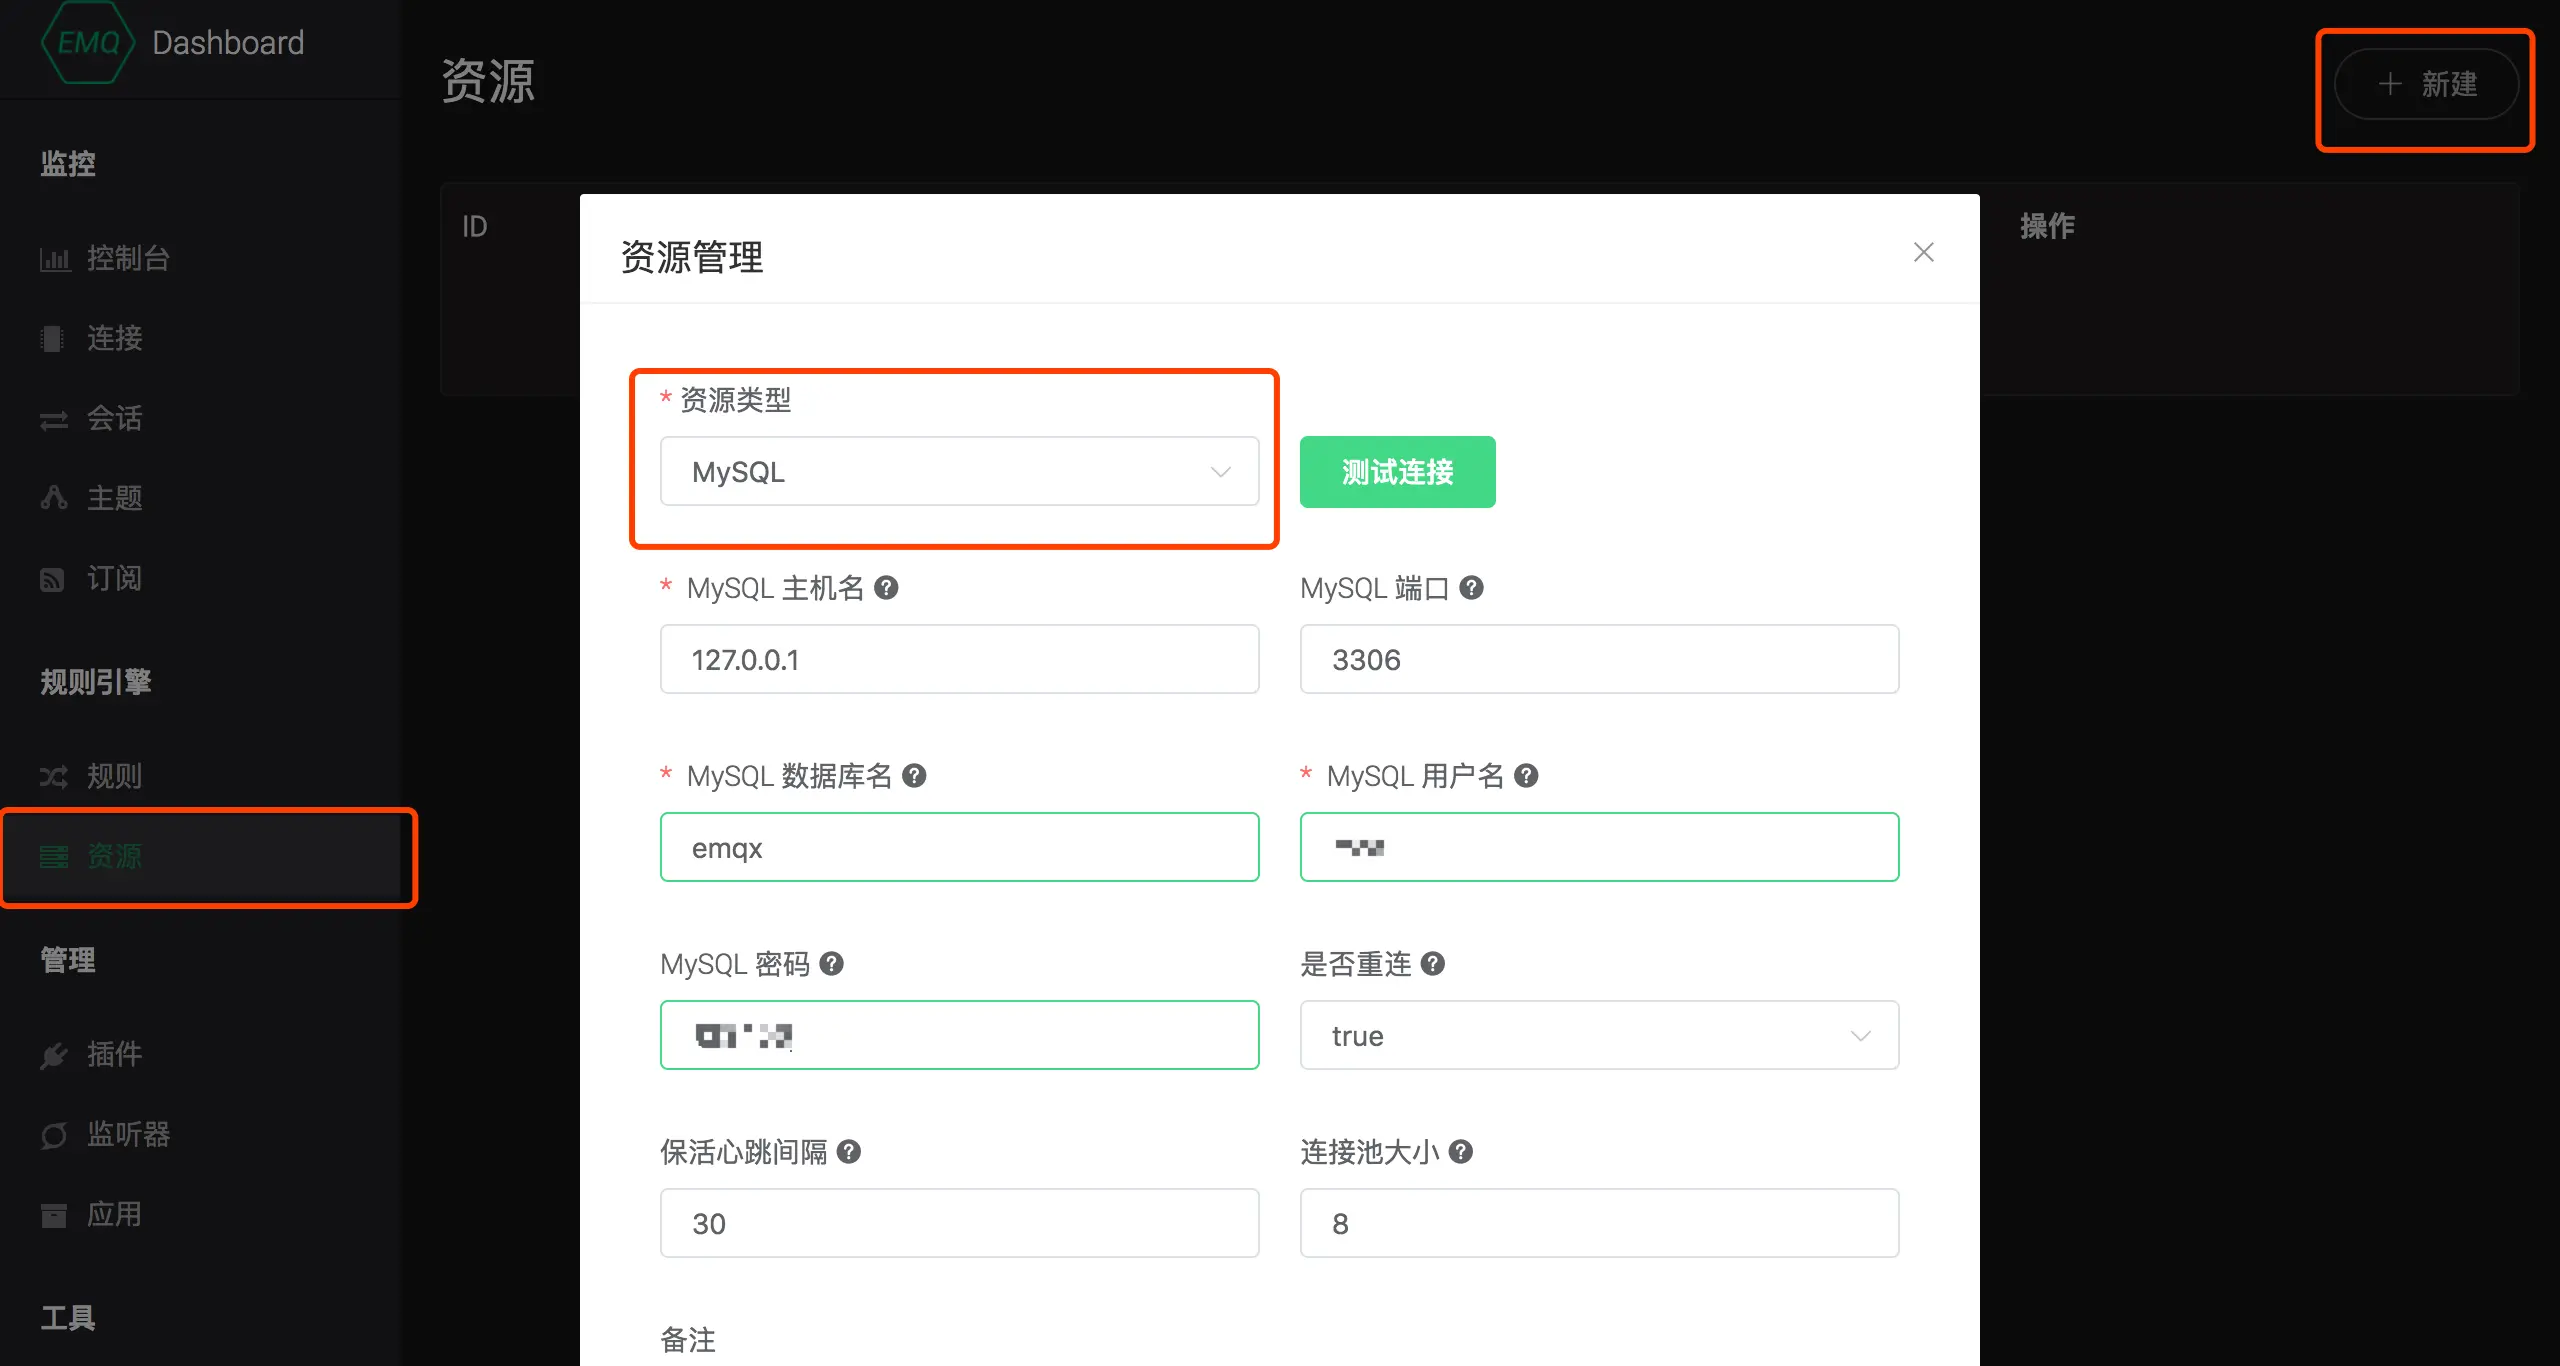Close the 资源管理 dialog
2560x1366 pixels.
[x=1923, y=252]
